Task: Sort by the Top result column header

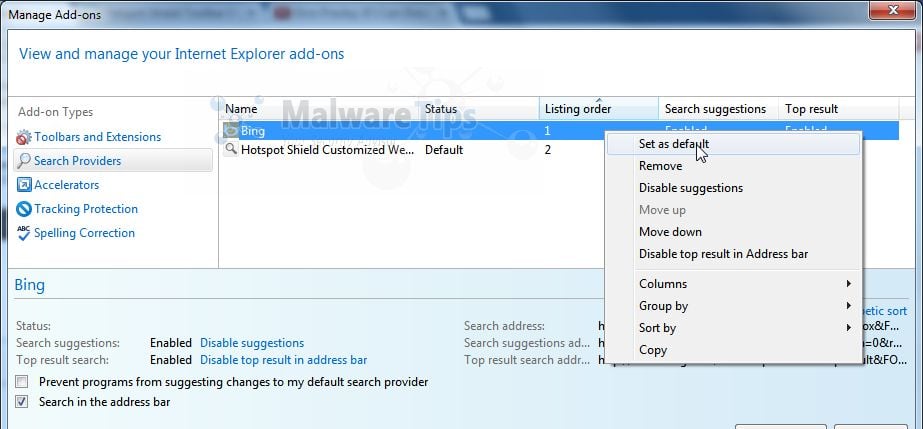Action: pos(839,109)
